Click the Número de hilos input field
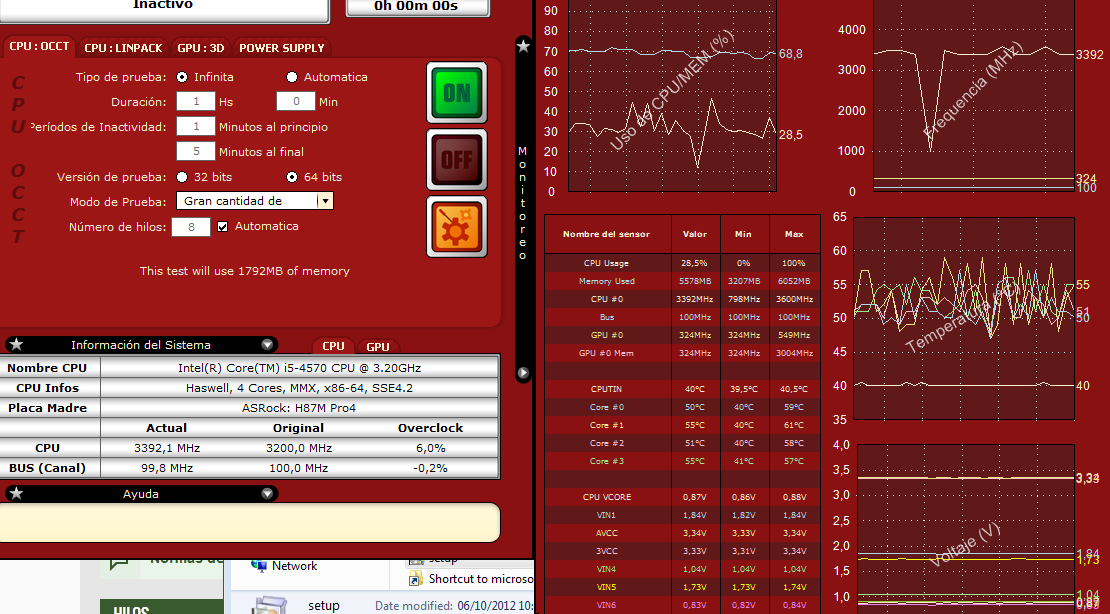Screen dimensions: 1110x614 (x=191, y=227)
